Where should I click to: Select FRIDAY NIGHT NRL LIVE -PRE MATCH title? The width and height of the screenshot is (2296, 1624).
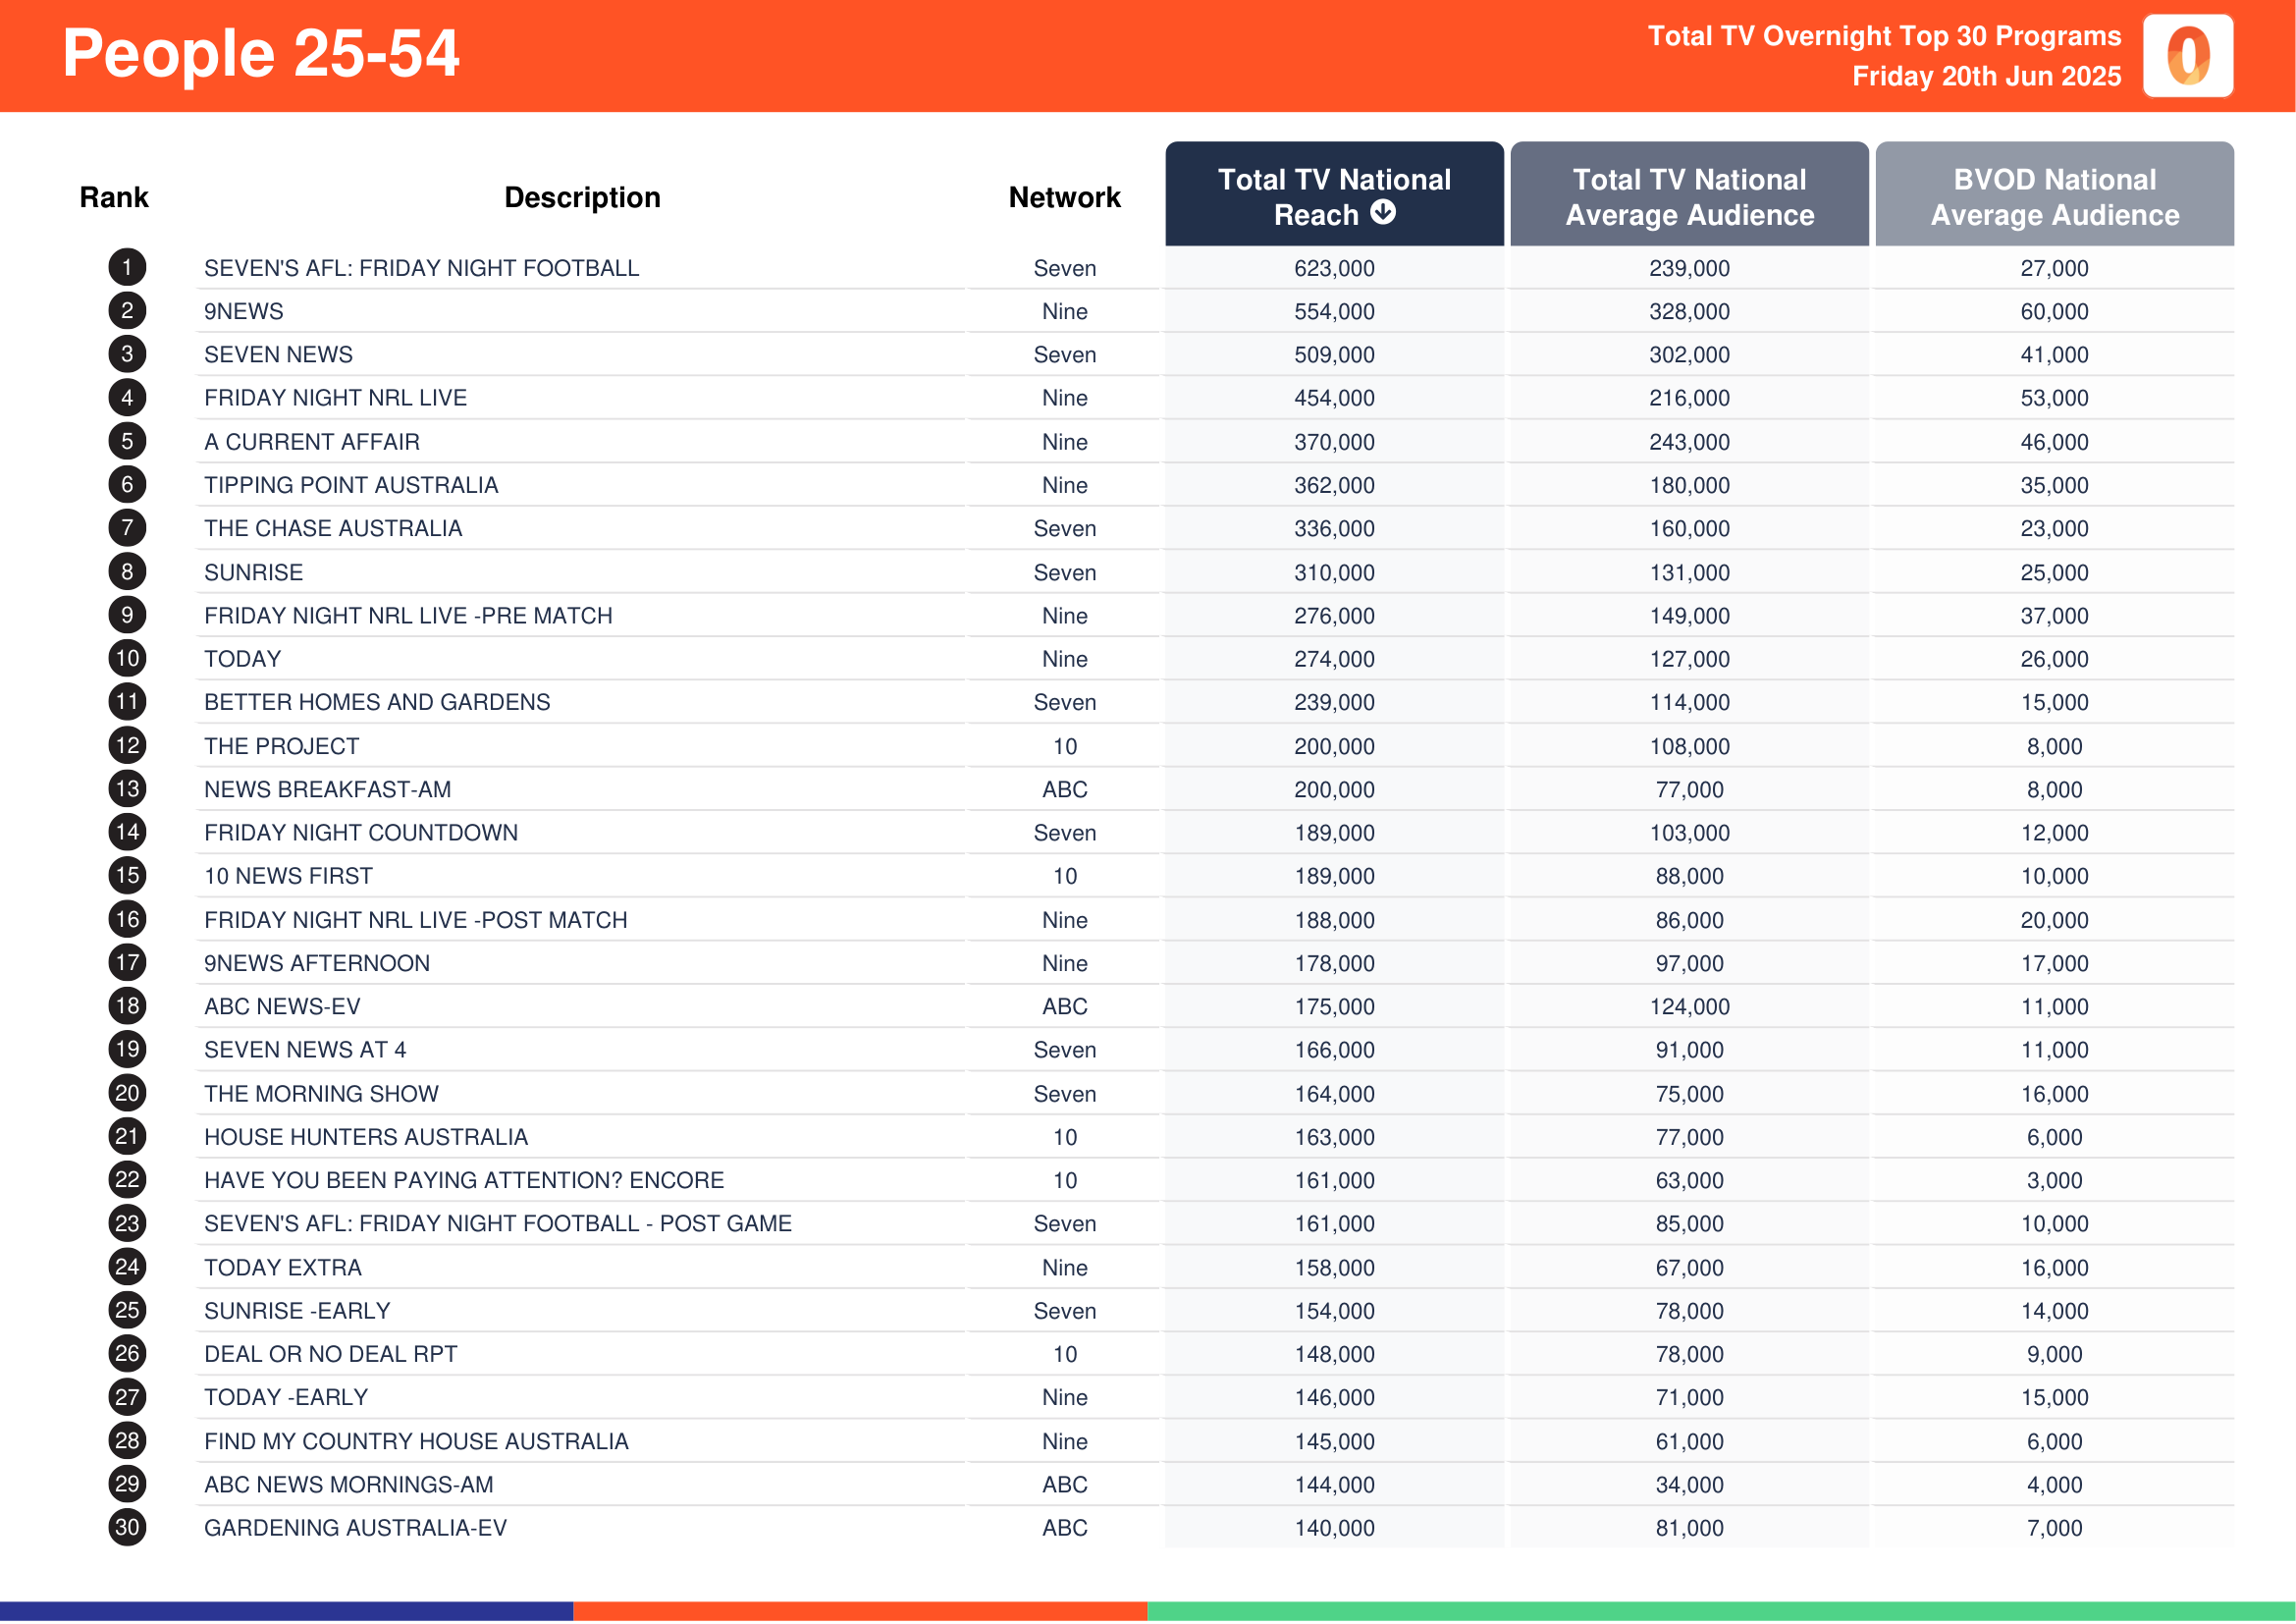(x=408, y=616)
